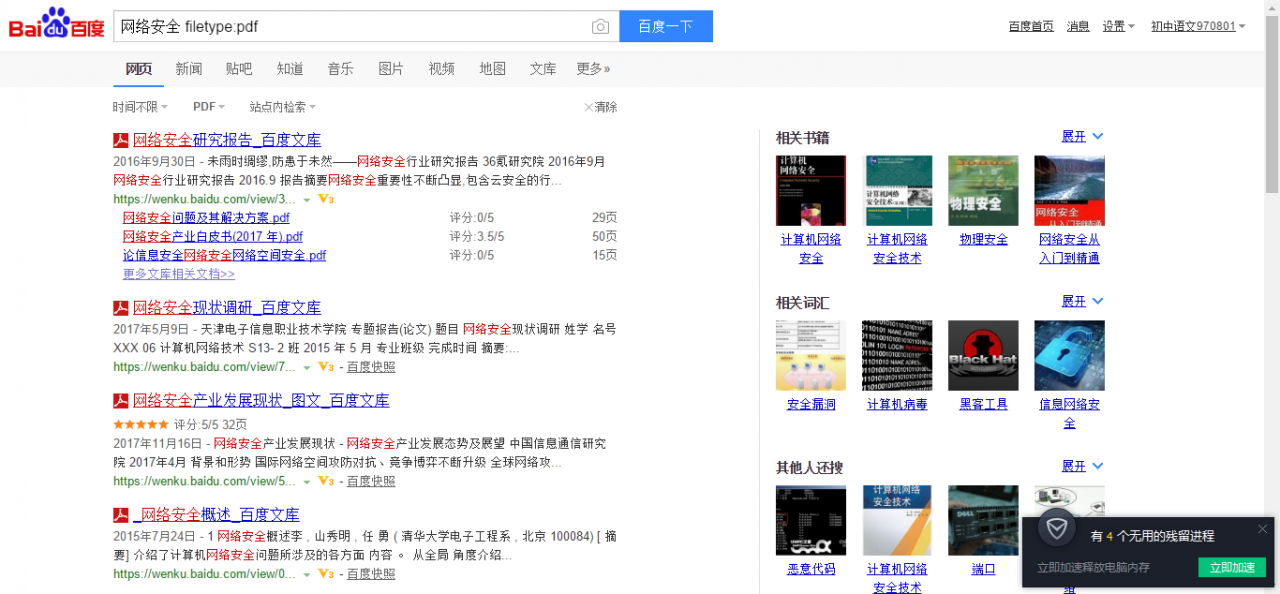Viewport: 1280px width, 594px height.
Task: Open dropdown arrow after 网络安全现状调研 URL
Action: click(307, 368)
